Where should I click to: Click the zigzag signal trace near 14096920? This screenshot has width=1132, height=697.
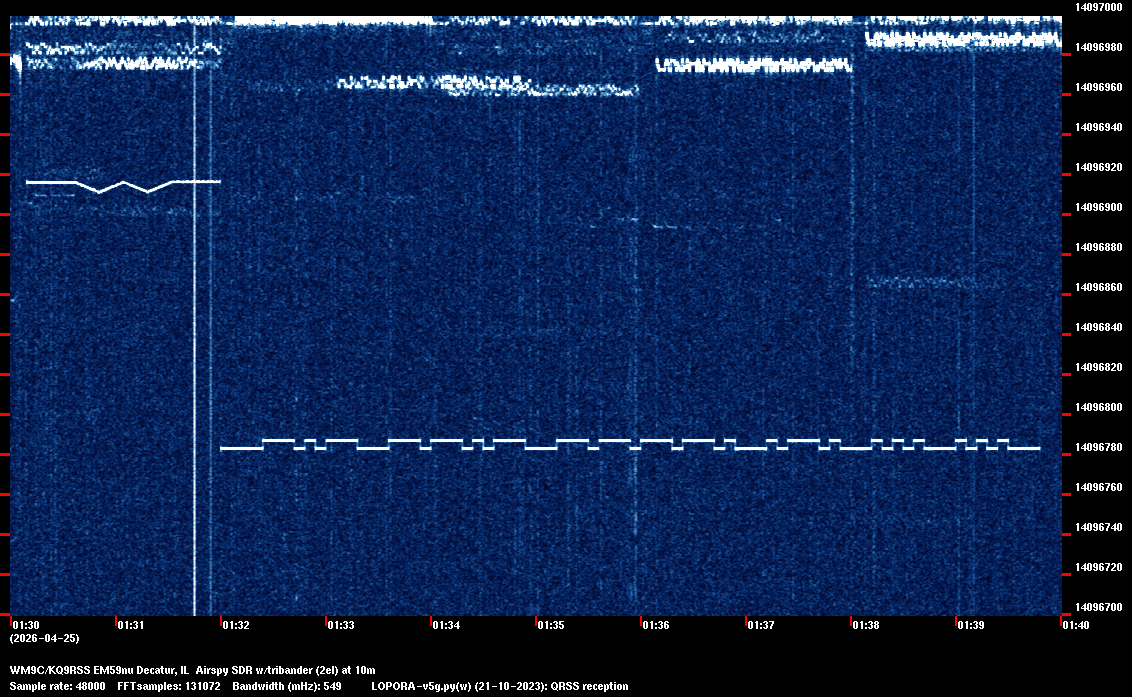[123, 186]
